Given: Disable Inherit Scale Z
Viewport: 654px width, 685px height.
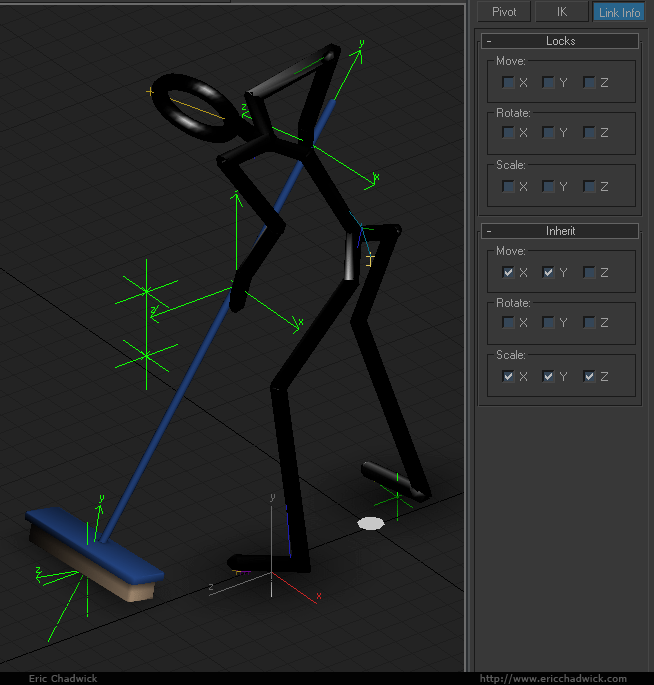Looking at the screenshot, I should pyautogui.click(x=589, y=376).
